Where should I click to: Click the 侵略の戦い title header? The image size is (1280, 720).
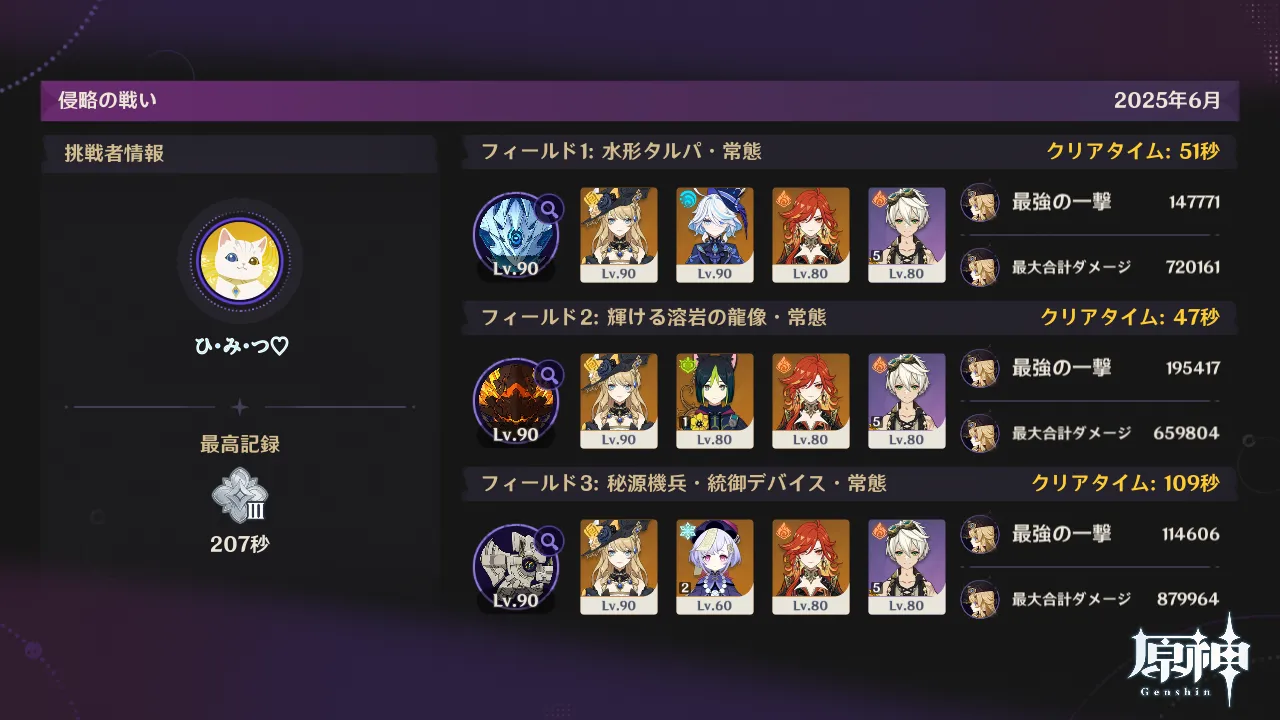(x=107, y=100)
